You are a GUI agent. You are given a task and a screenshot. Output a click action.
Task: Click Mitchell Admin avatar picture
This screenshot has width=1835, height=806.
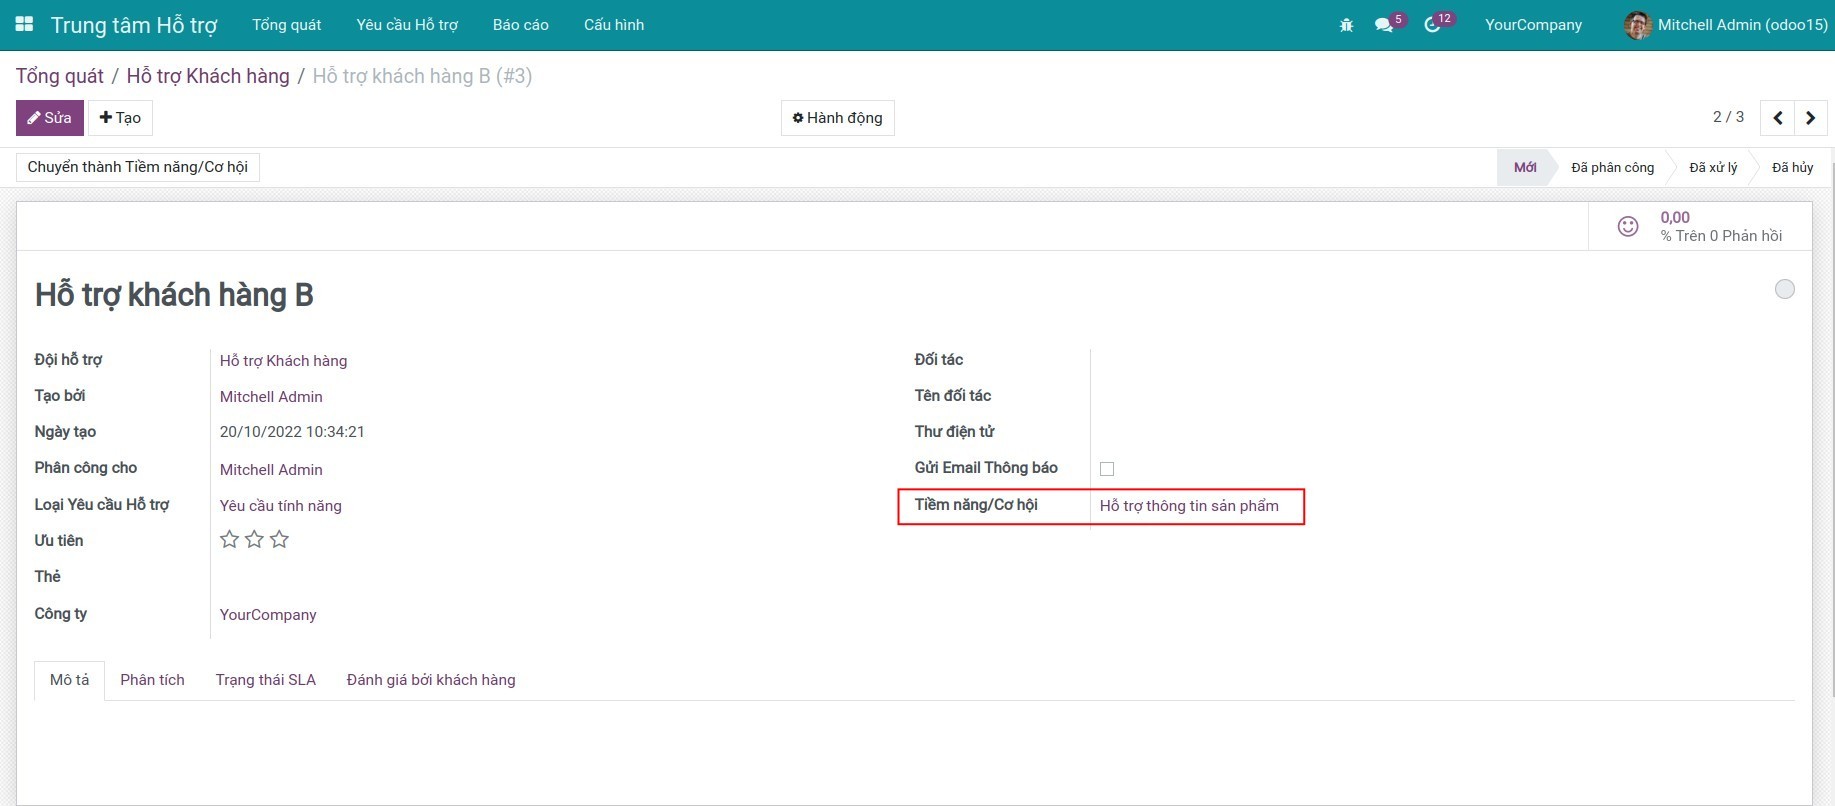coord(1637,25)
